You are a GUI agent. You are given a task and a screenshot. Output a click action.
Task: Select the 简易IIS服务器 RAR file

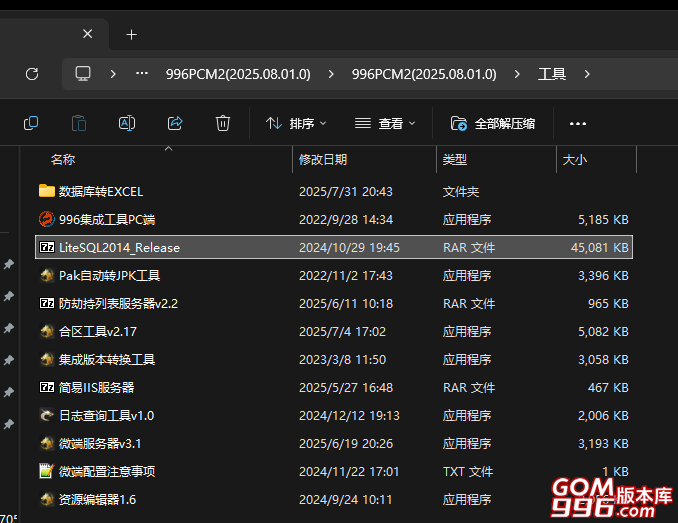pyautogui.click(x=96, y=387)
